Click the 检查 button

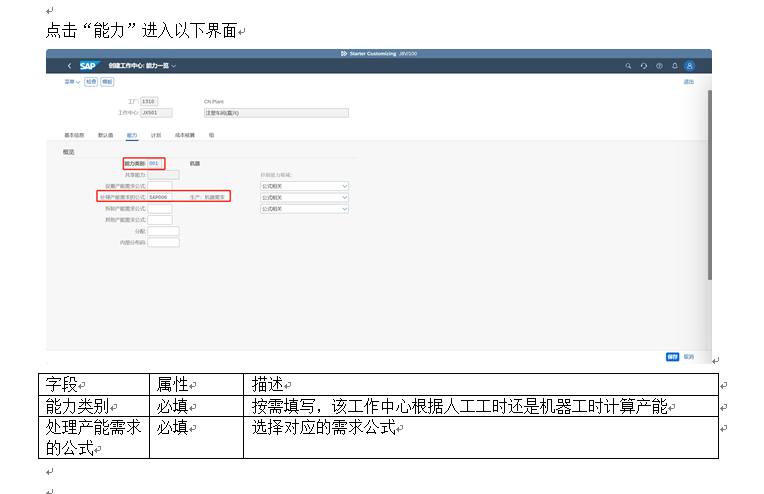tap(91, 82)
